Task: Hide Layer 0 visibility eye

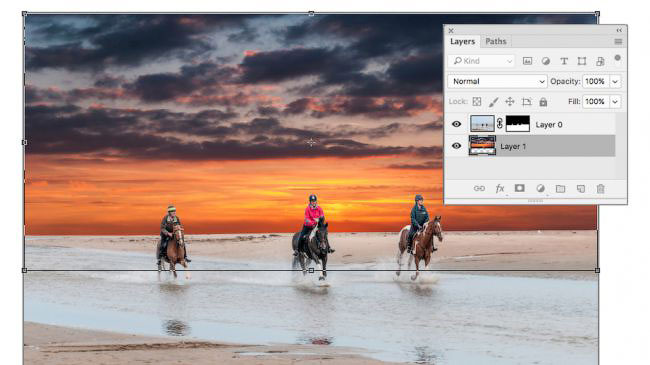Action: click(456, 124)
